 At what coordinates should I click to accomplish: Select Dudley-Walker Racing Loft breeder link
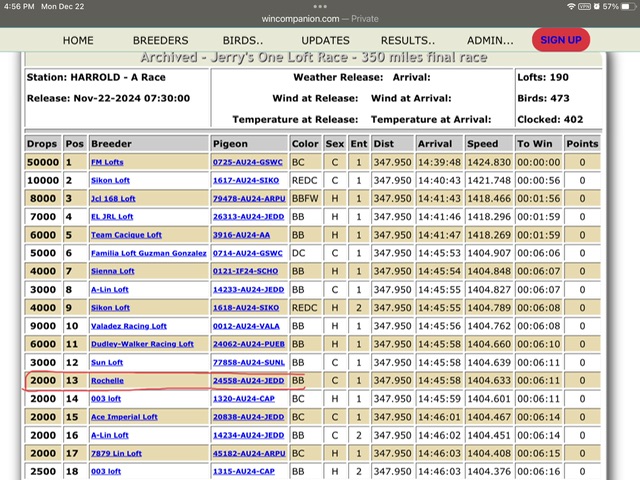click(142, 344)
